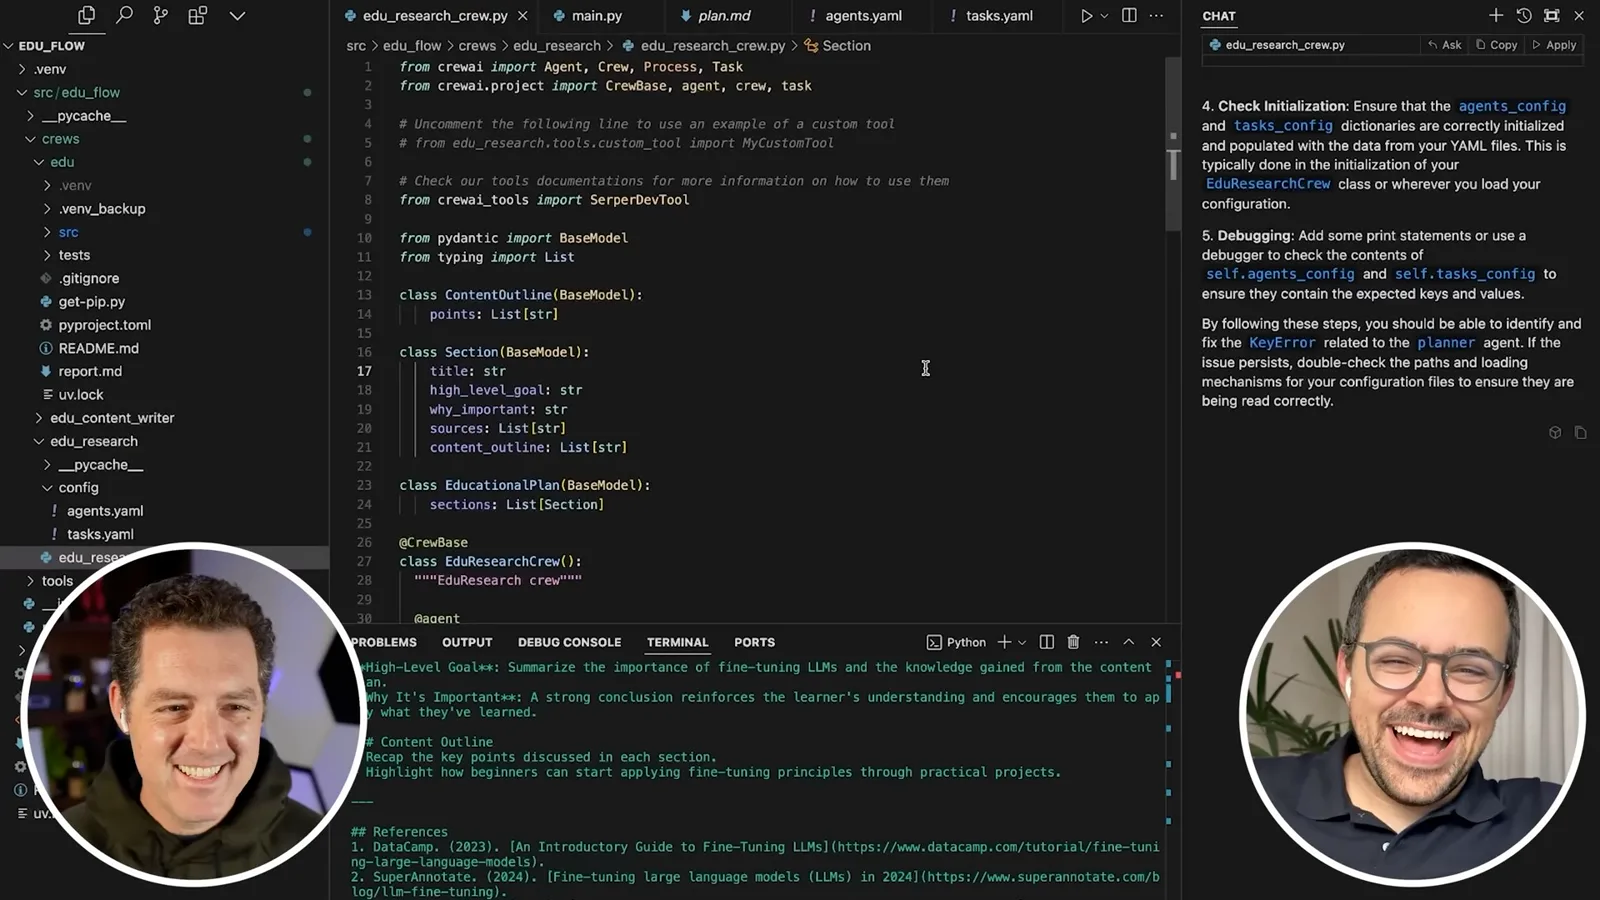This screenshot has width=1600, height=900.
Task: Open the Explorer view icon
Action: coord(87,15)
